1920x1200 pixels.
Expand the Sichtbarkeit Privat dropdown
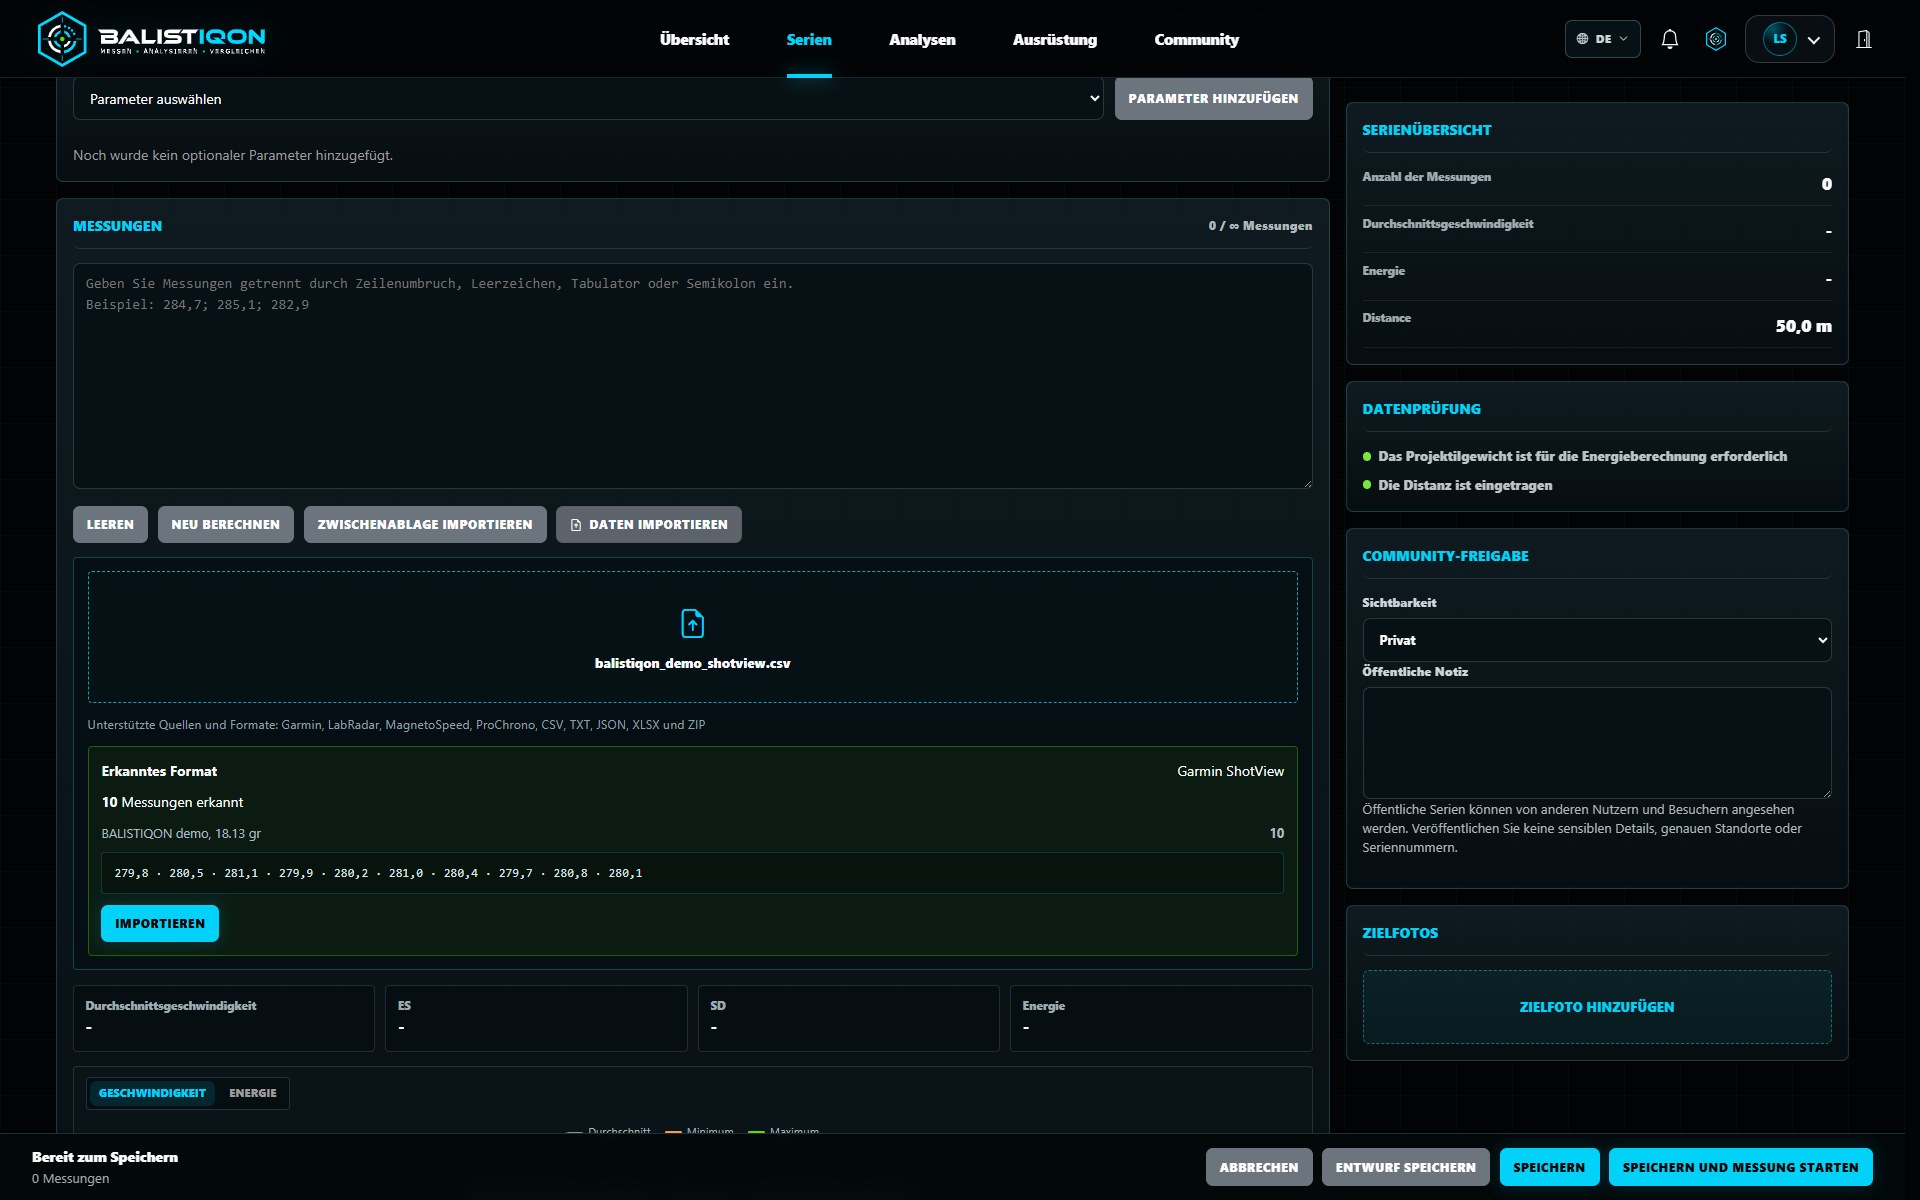[x=1596, y=640]
